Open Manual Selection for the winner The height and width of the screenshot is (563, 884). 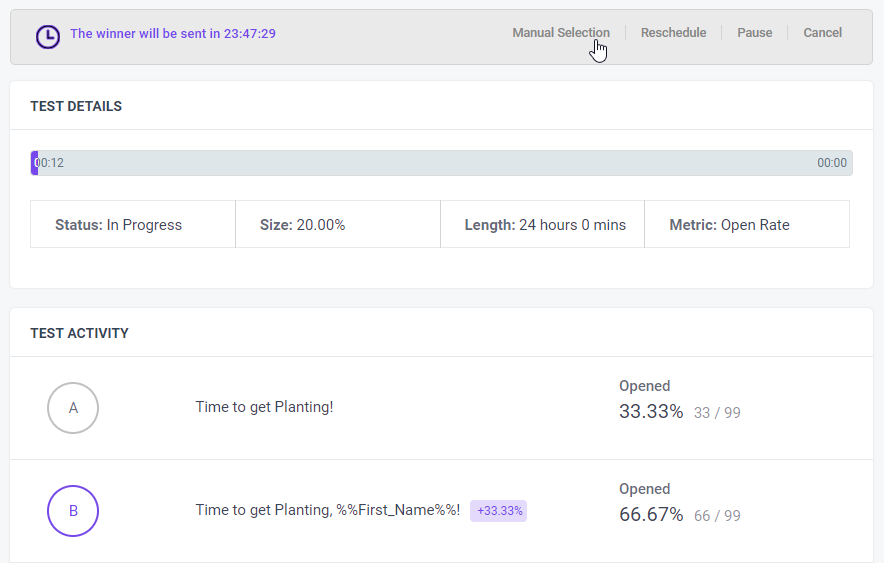coord(561,33)
